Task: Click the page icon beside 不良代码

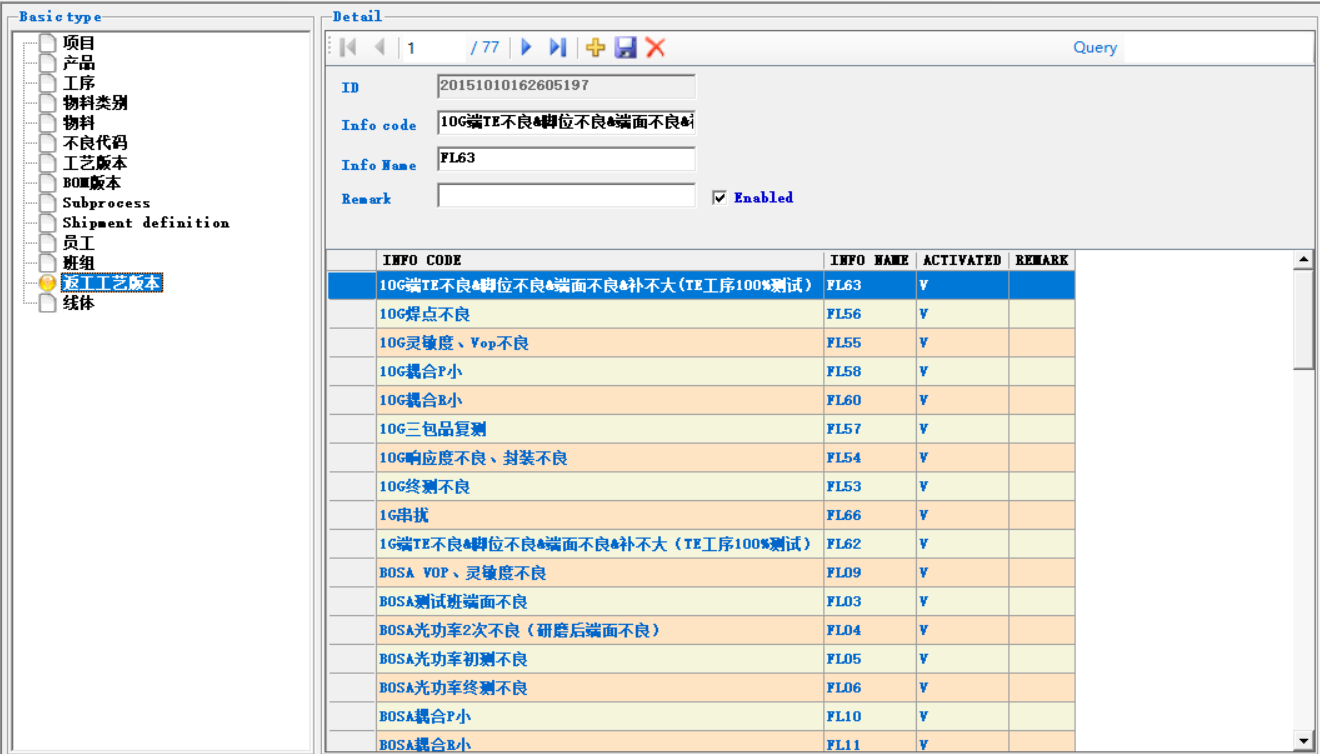Action: coord(47,143)
